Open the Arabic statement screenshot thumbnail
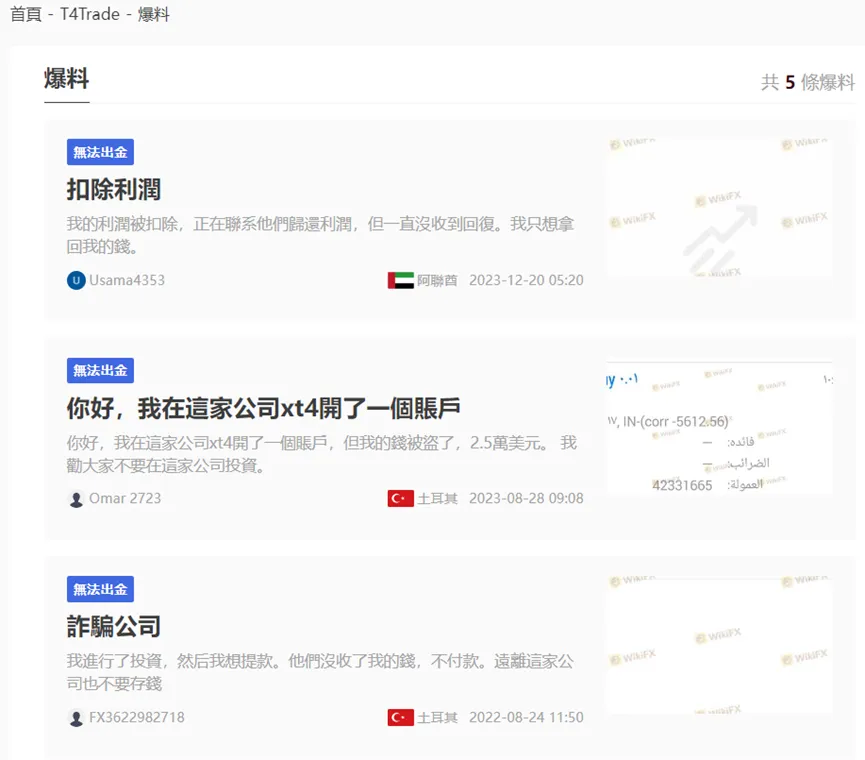The image size is (865, 760). (719, 427)
